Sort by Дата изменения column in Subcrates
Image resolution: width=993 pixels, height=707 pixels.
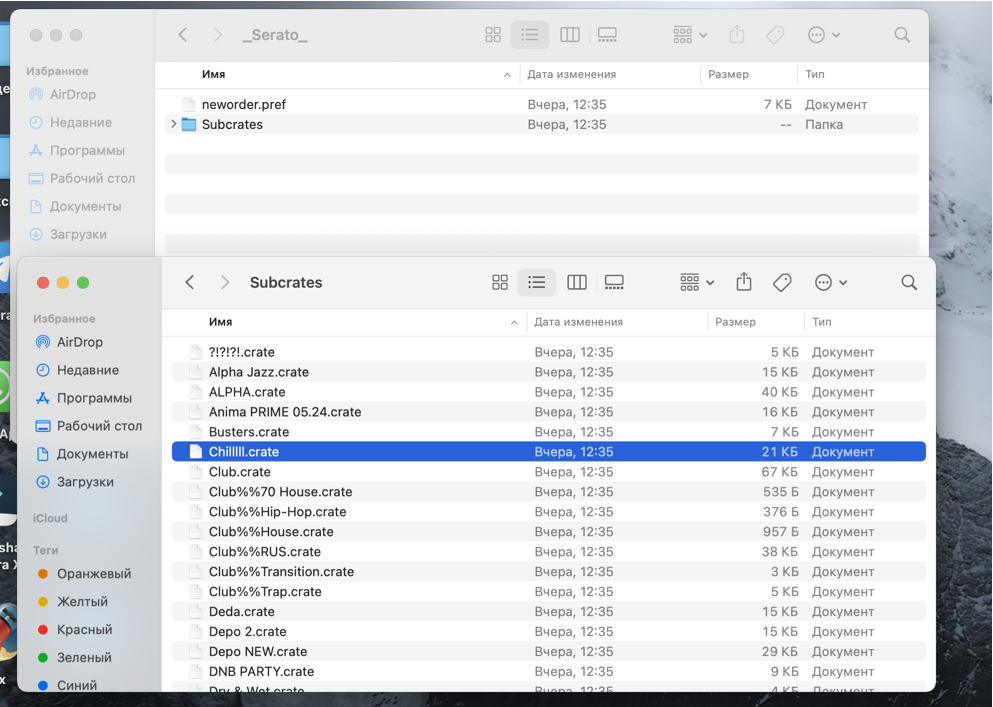click(578, 322)
